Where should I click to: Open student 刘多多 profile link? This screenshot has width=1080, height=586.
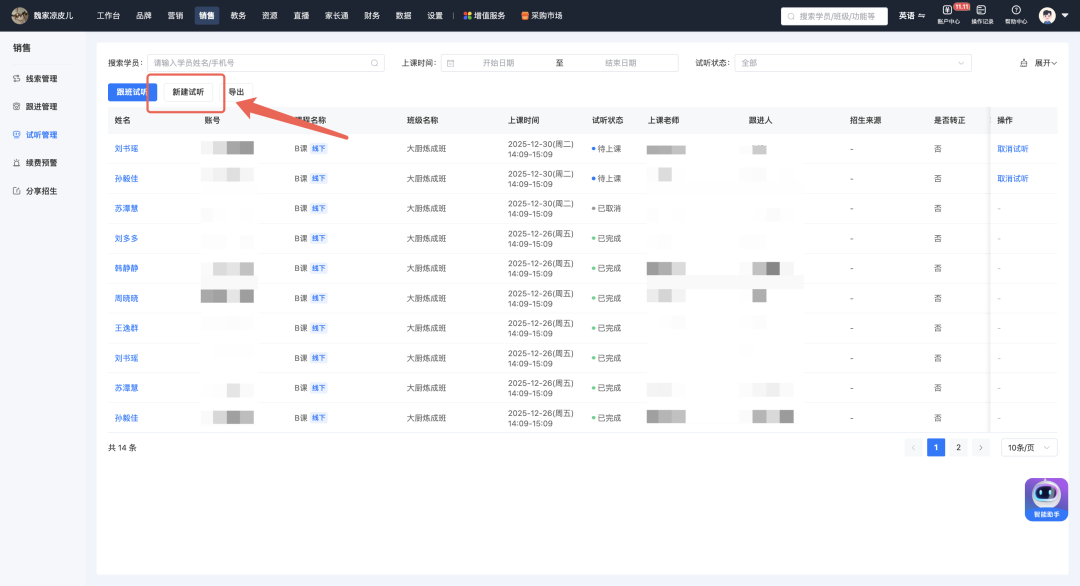(126, 238)
